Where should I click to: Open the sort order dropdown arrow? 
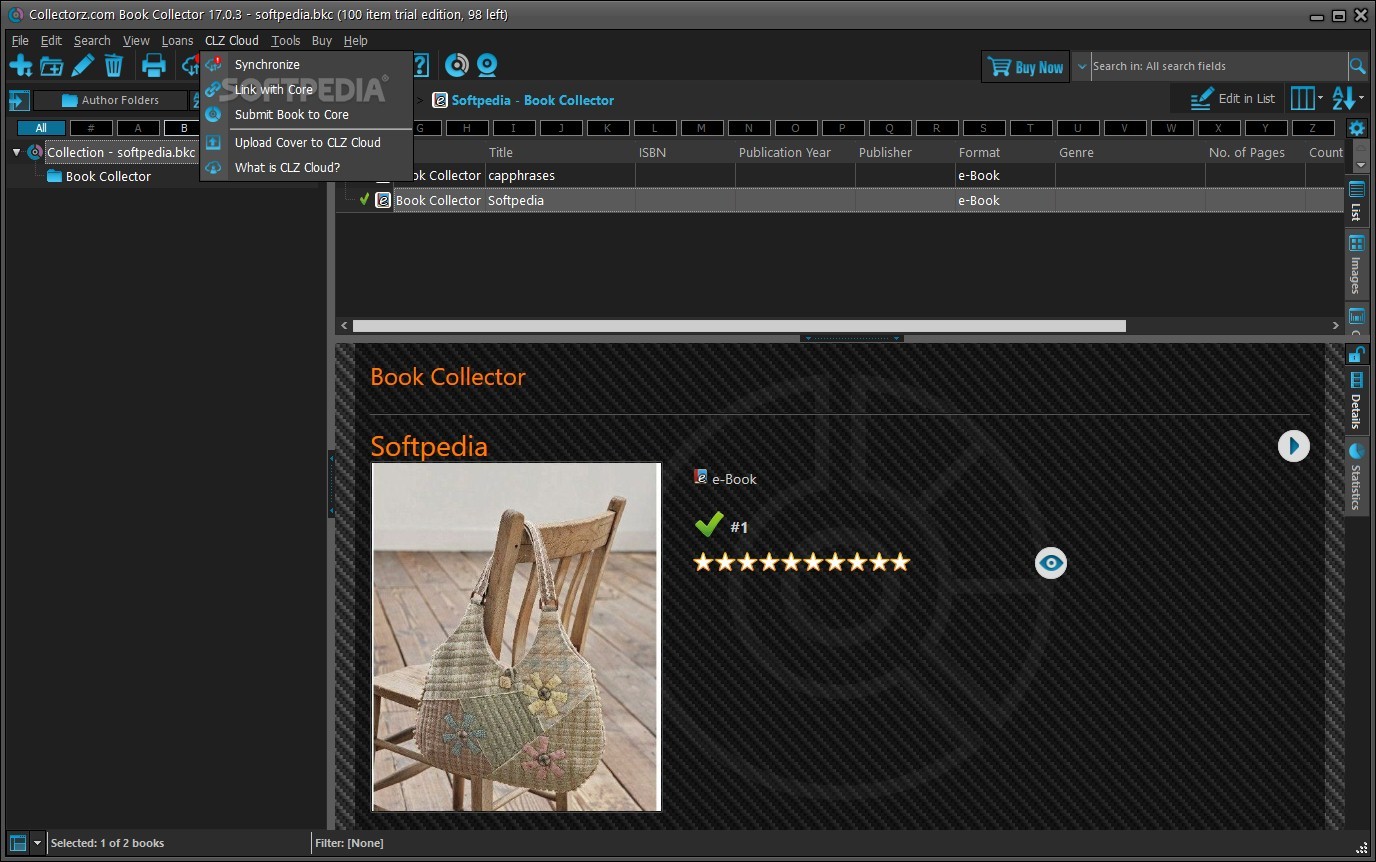click(x=1361, y=98)
